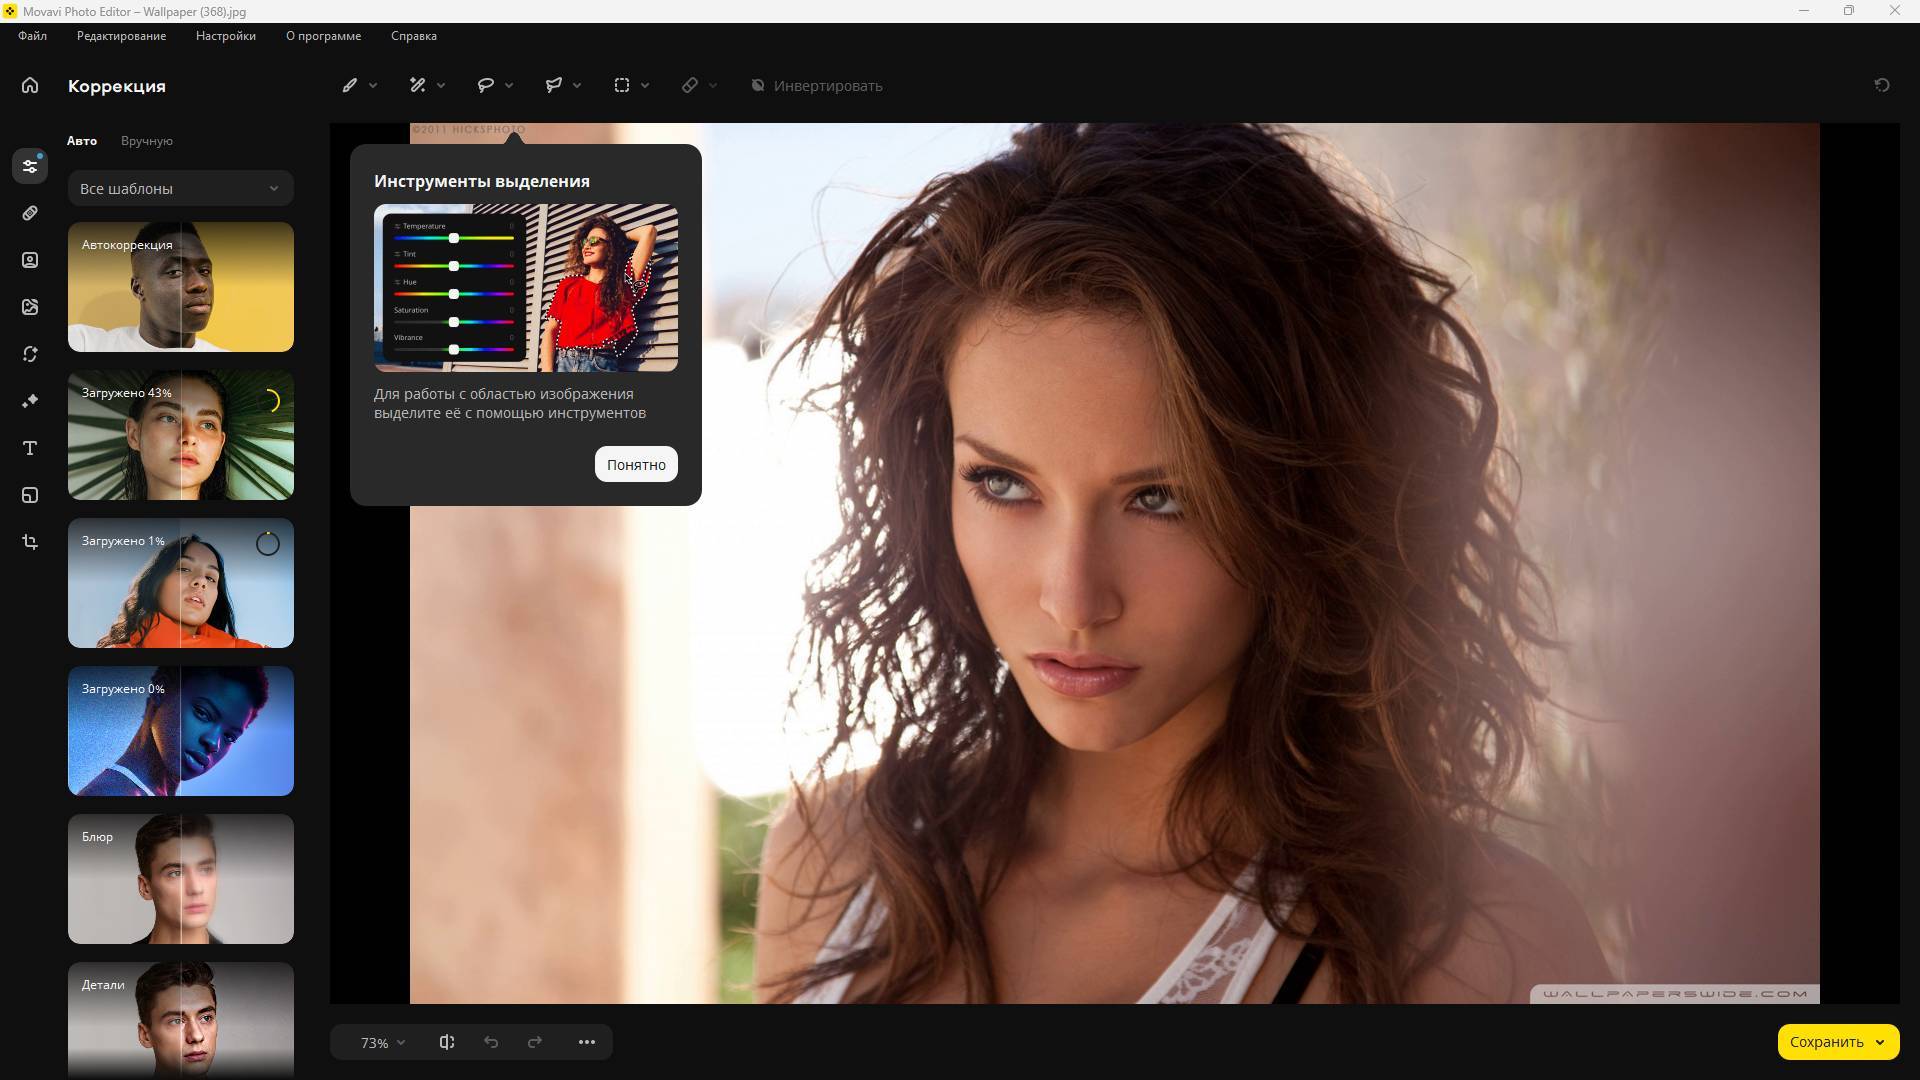
Task: Expand the Сохранить button arrow
Action: click(1880, 1042)
